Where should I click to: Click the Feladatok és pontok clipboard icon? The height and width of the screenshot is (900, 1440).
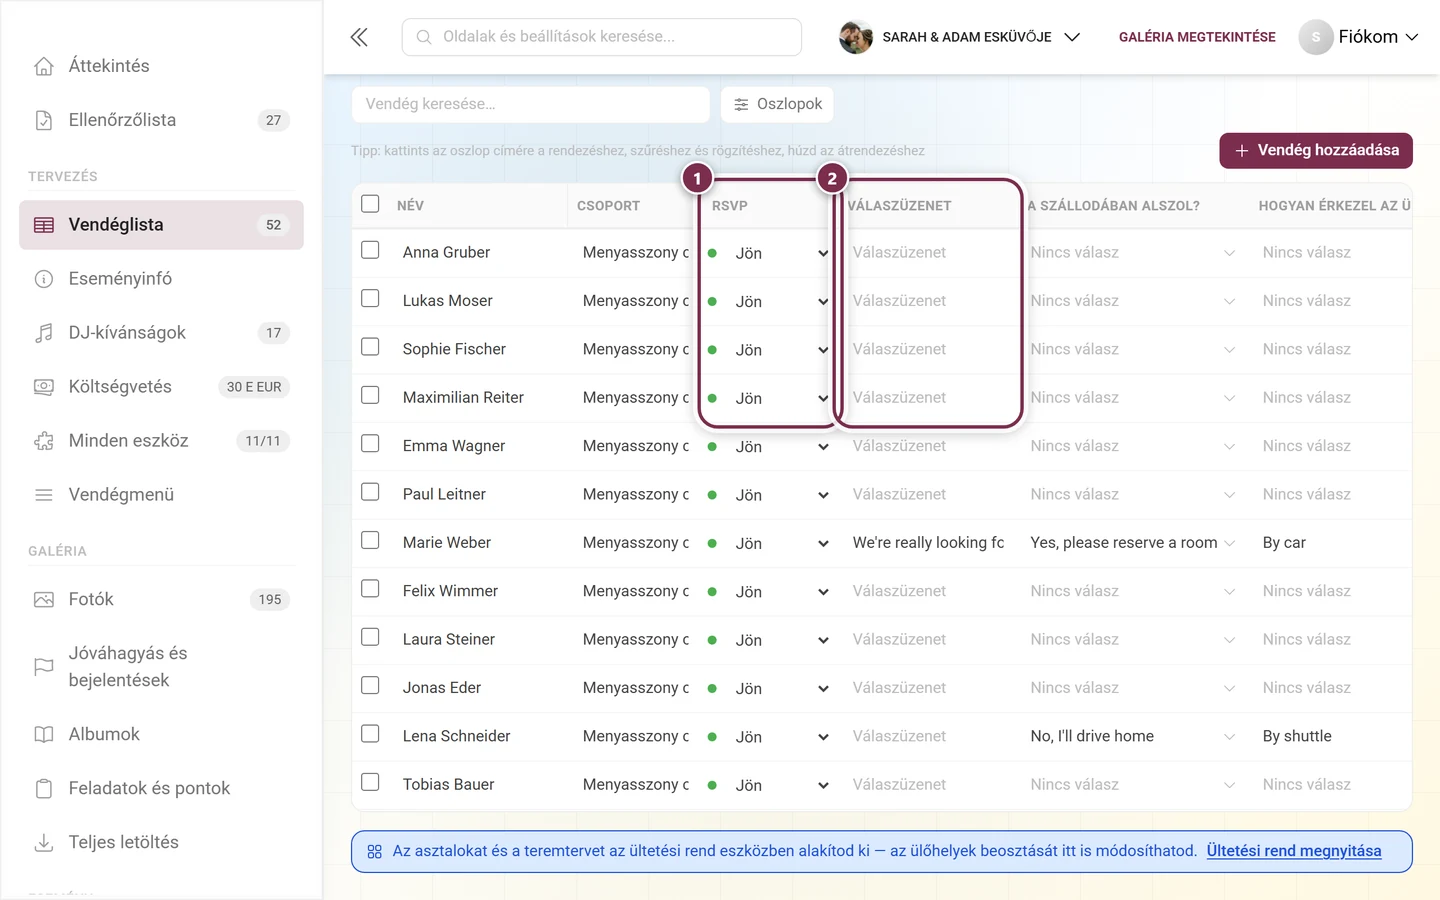44,789
